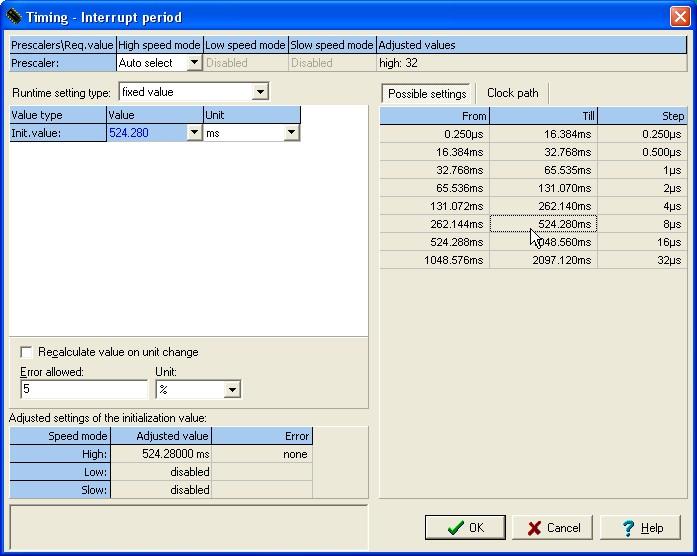Toggle Recalculate value on unit change checkbox

[26, 352]
